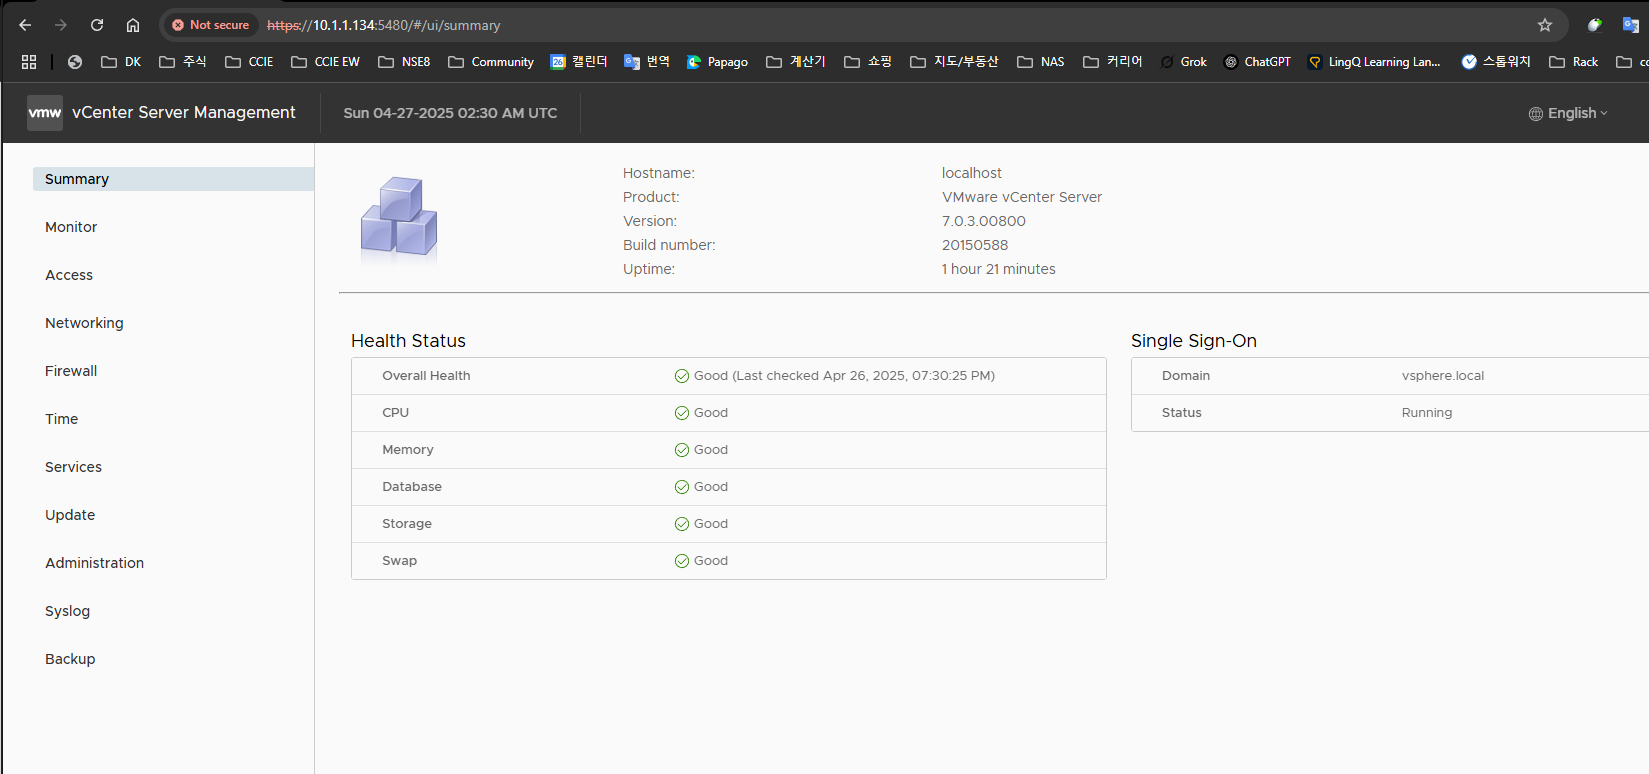The image size is (1649, 774).
Task: Select Summary in the sidebar
Action: 173,179
